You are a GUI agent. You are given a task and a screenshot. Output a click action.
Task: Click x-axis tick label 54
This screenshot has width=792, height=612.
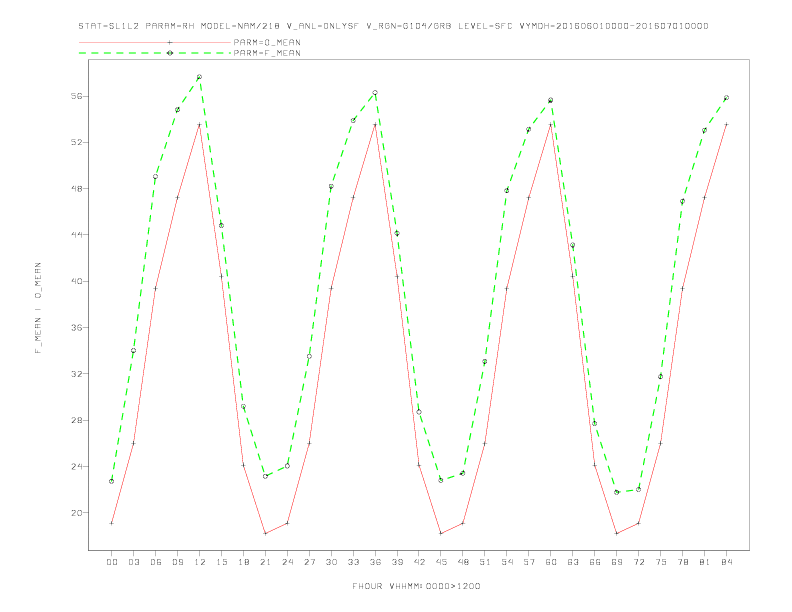[x=507, y=562]
